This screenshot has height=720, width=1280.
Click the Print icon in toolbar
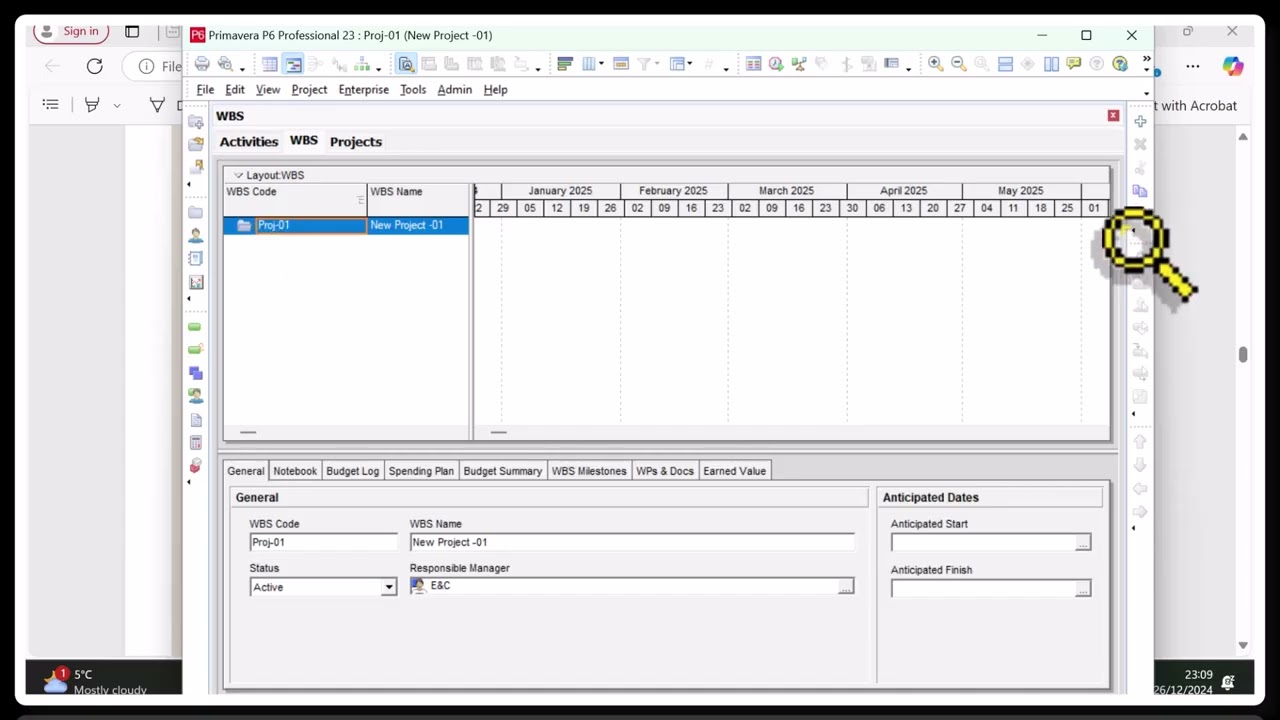click(x=201, y=64)
